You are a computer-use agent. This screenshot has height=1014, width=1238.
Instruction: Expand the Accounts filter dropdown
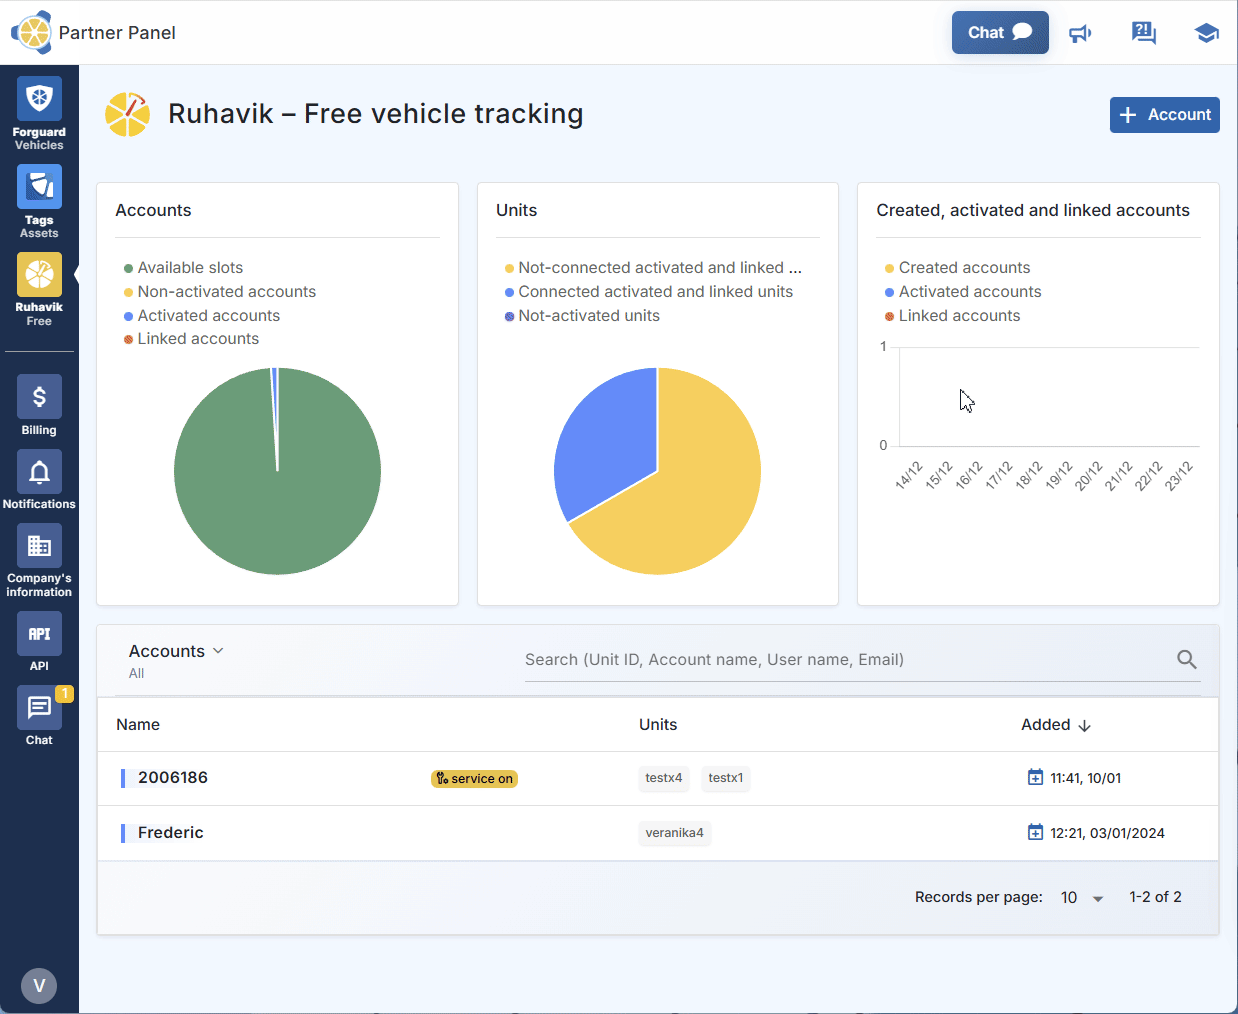tap(176, 651)
